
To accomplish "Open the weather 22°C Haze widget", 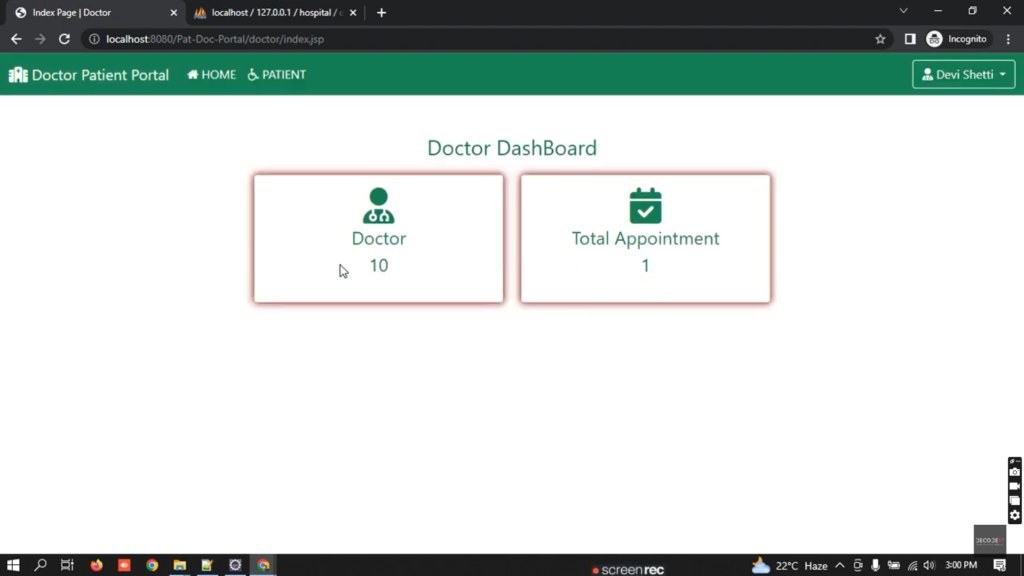I will [x=790, y=566].
